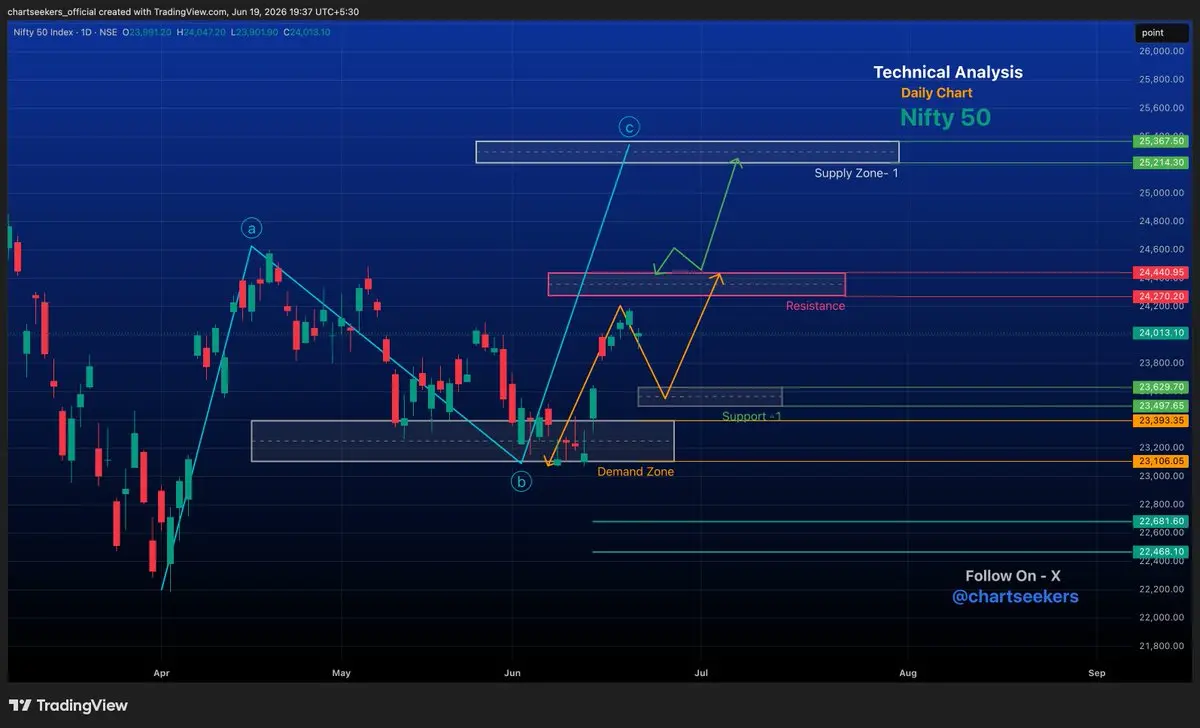Select the 23,629.70 green price tag
Screen dimensions: 1200x728
[1160, 387]
